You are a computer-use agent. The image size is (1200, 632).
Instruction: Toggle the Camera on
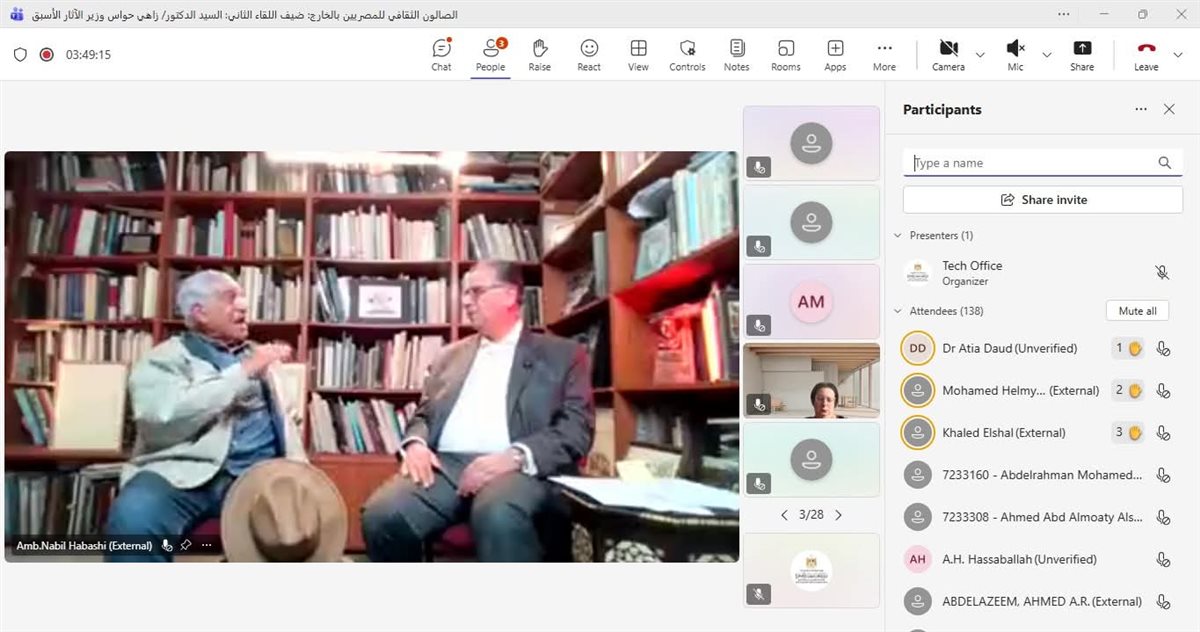point(948,55)
